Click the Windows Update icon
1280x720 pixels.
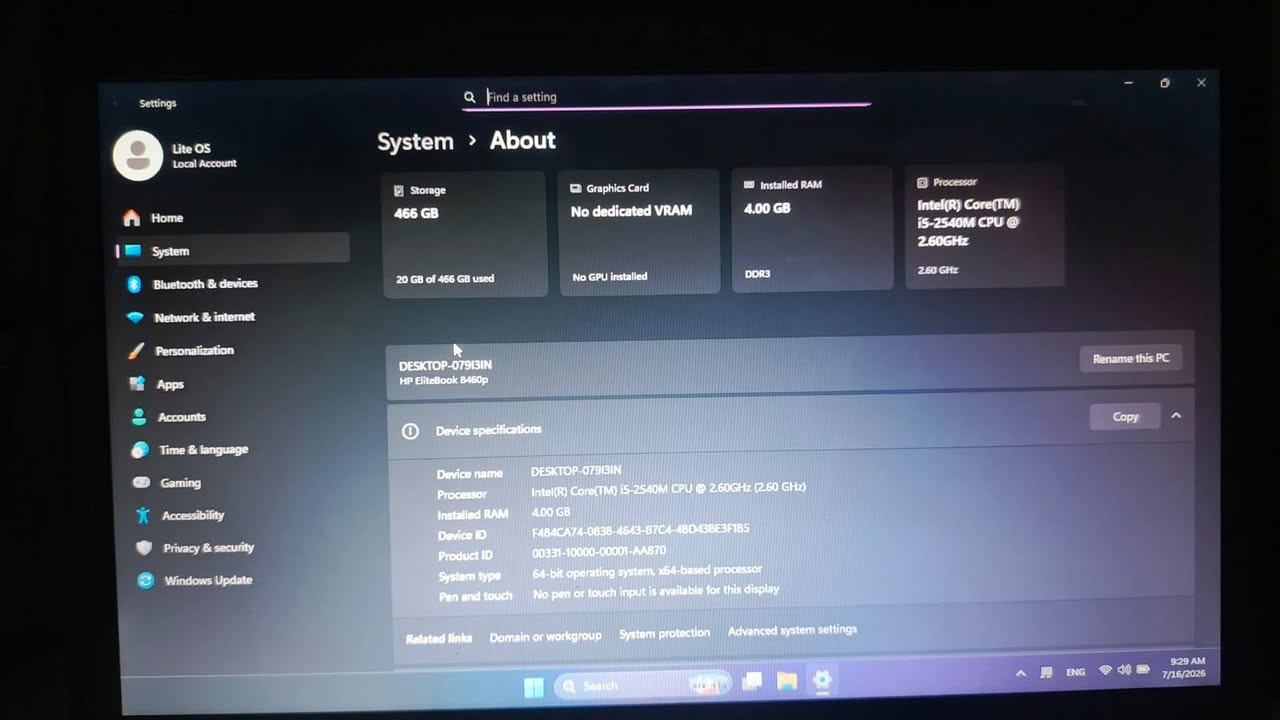pos(146,581)
